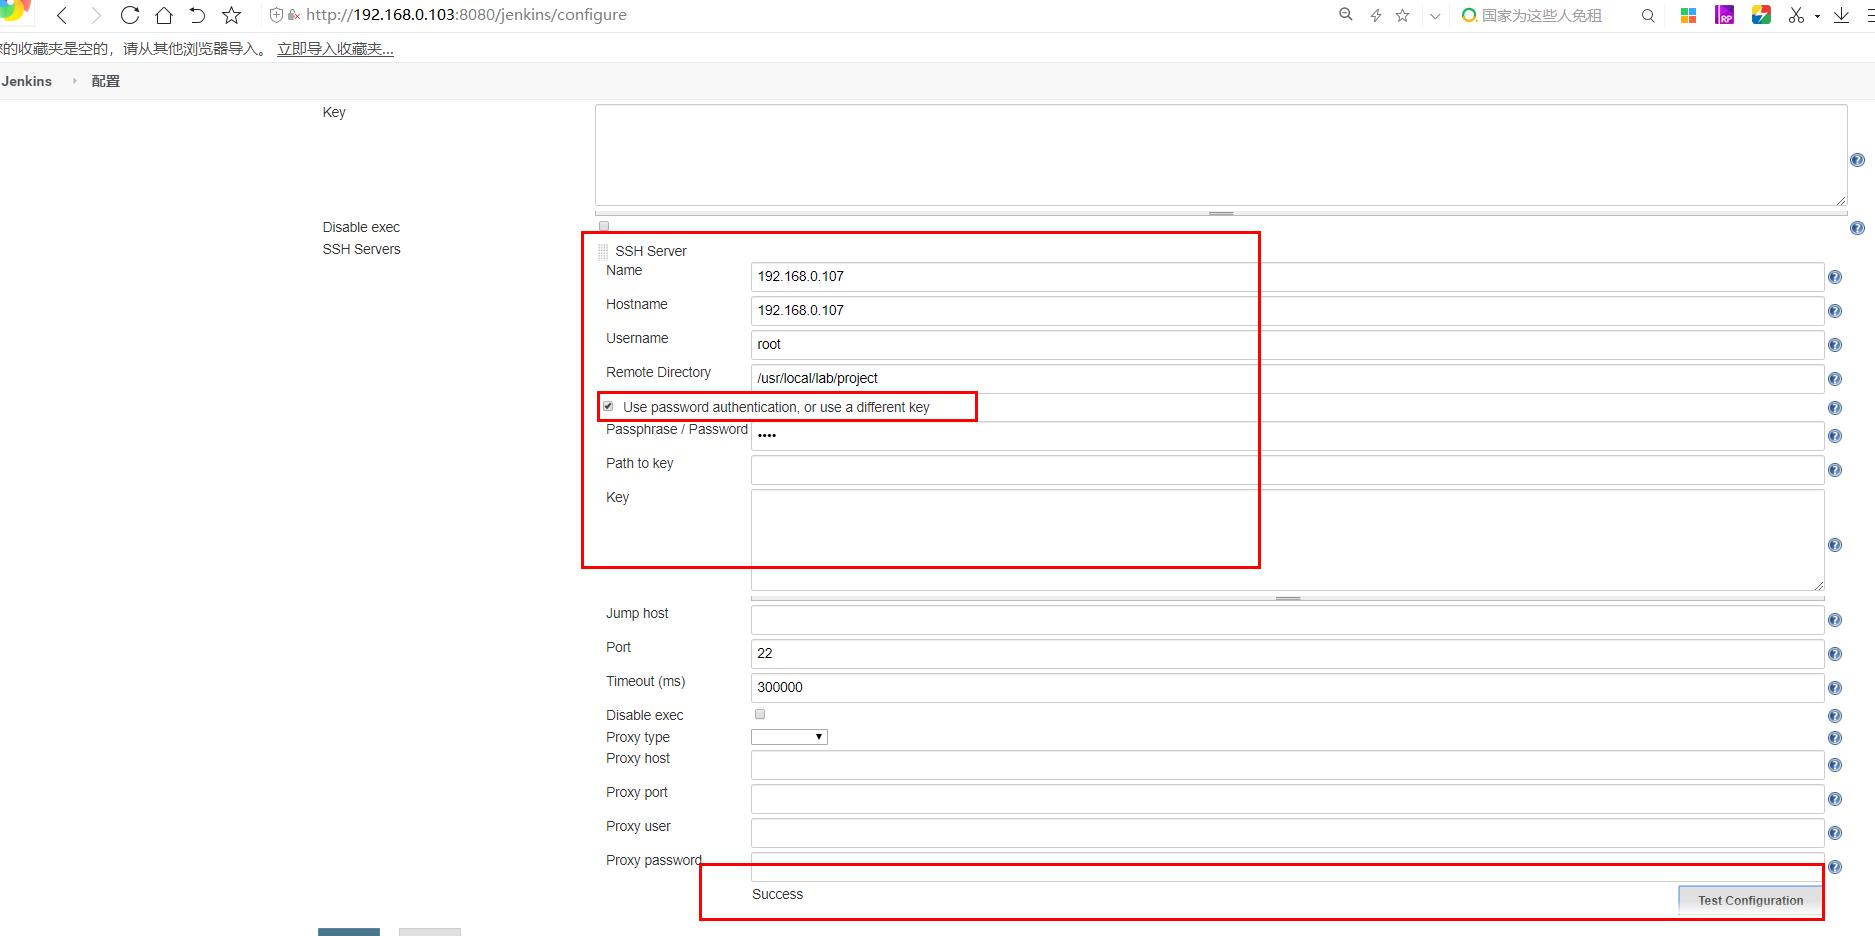Open help for Passphrase / Password field

1835,436
